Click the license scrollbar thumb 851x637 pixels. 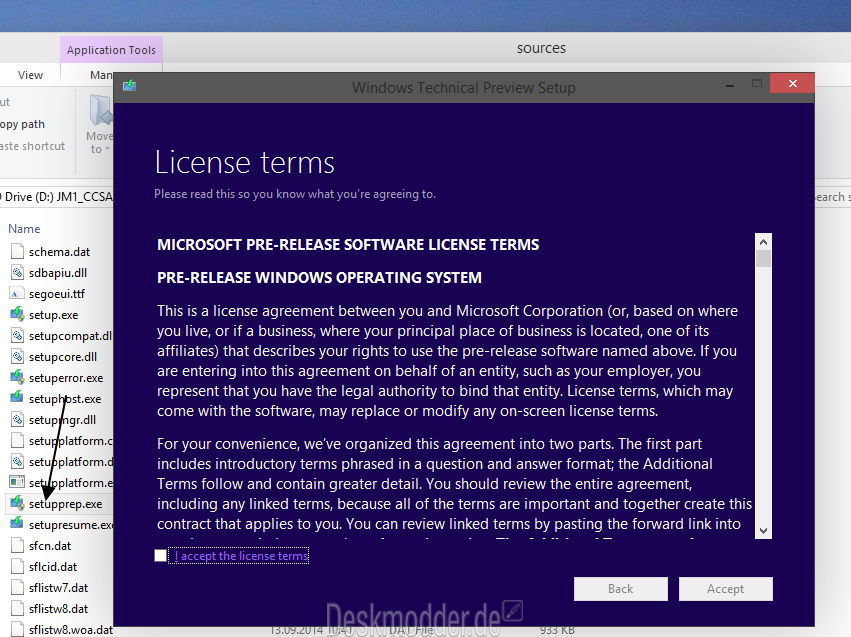click(763, 258)
